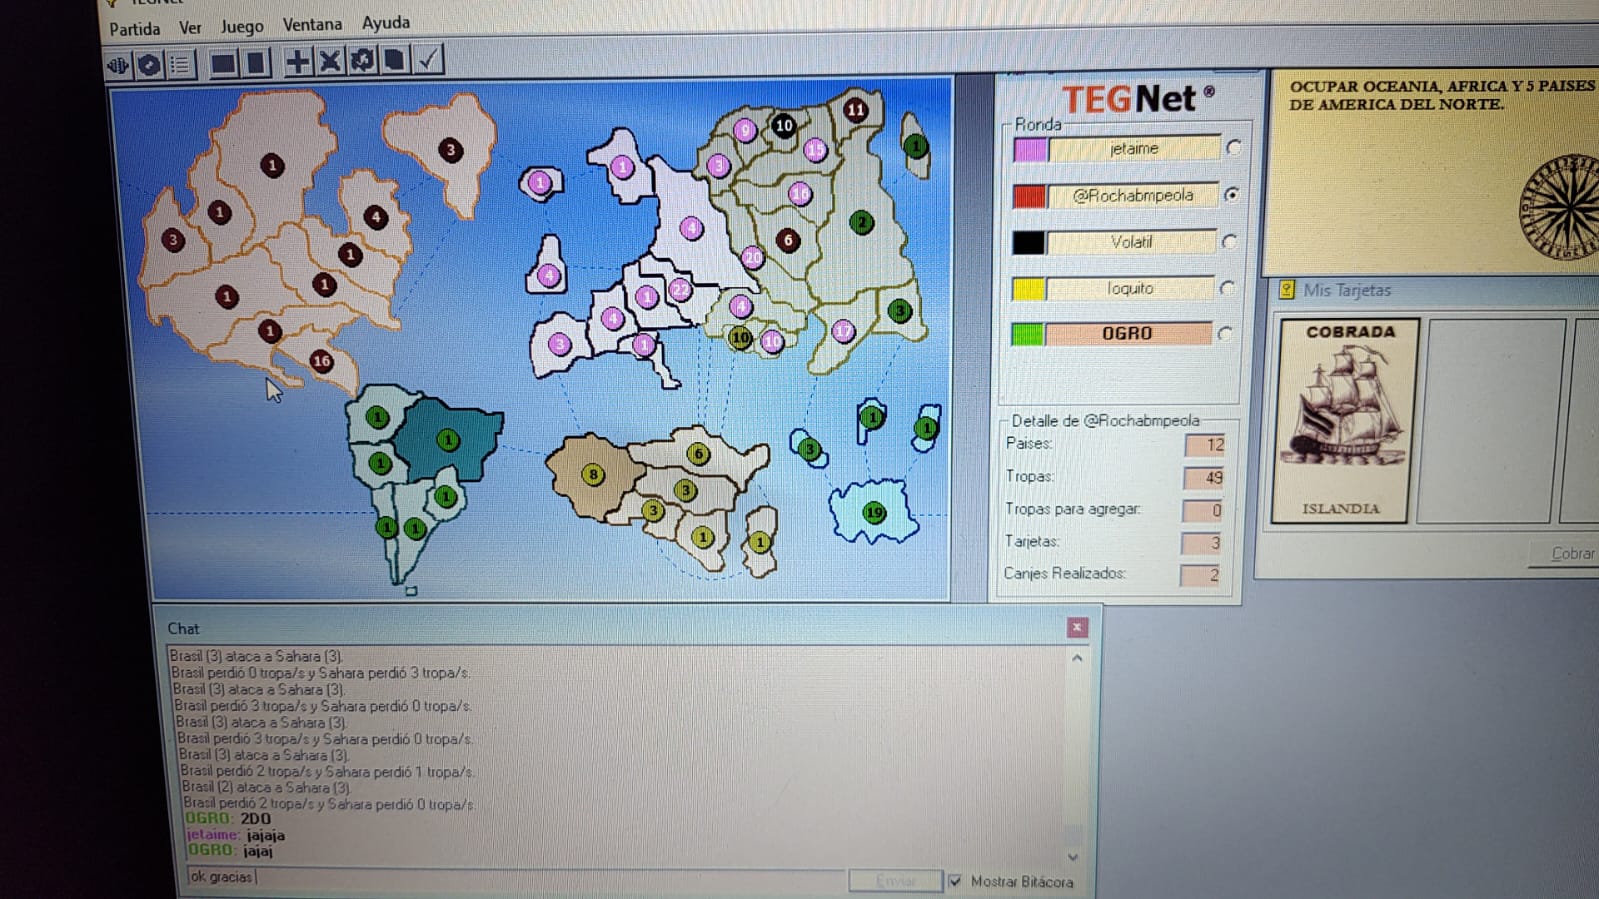The width and height of the screenshot is (1599, 899).
Task: Click the red color swatch for @Rochabmpeola
Action: coord(1029,196)
